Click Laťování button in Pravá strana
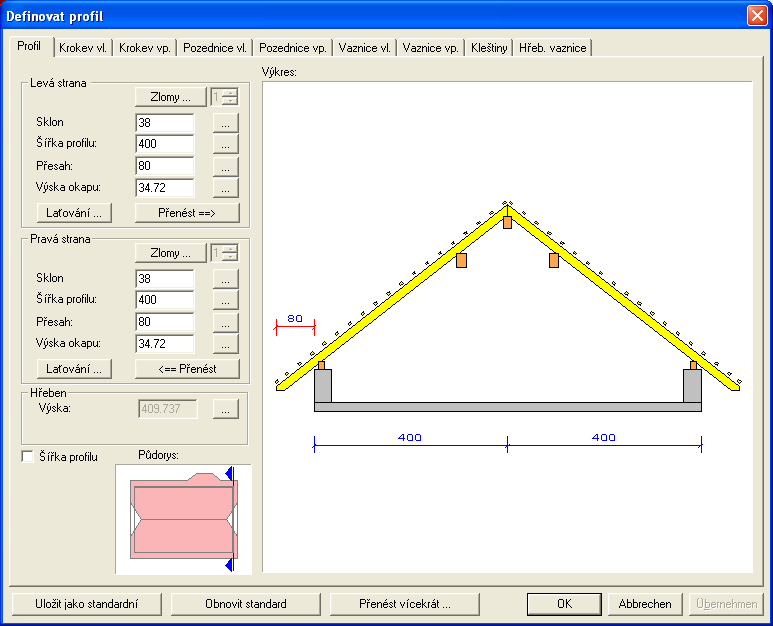 [x=74, y=369]
